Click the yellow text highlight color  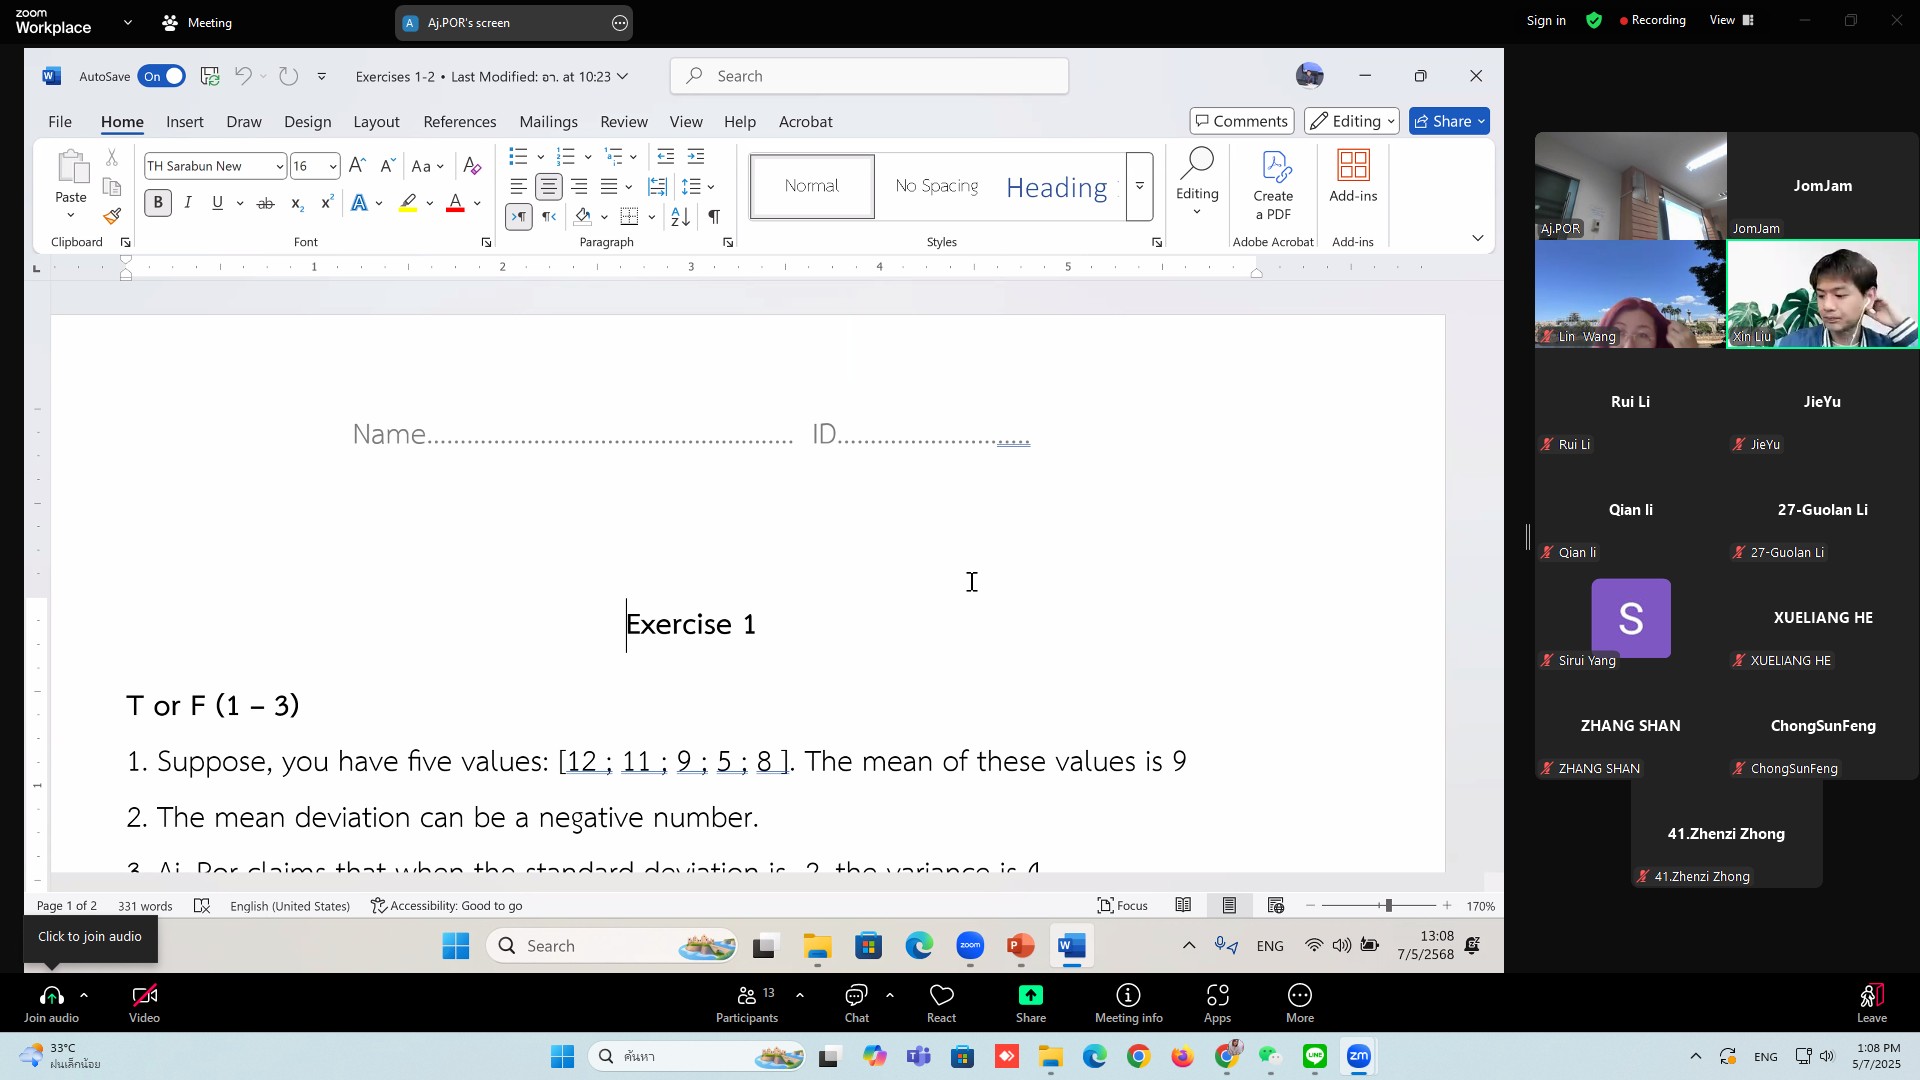point(408,203)
